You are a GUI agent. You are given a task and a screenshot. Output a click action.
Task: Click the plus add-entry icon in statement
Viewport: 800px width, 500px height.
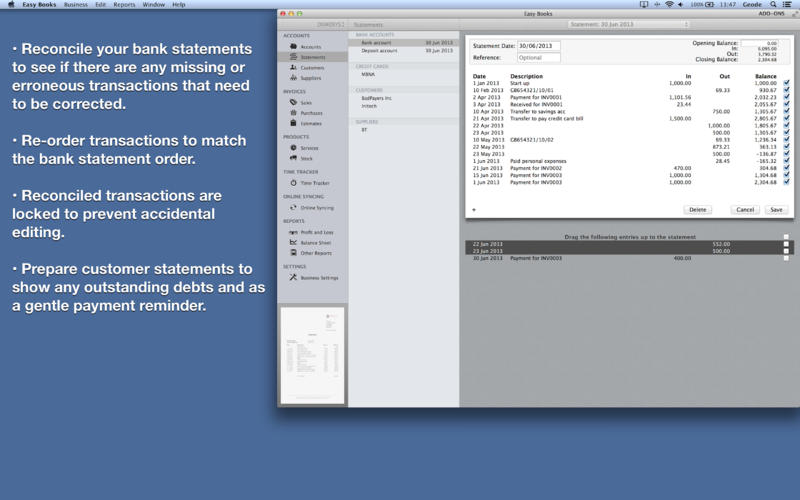[x=474, y=210]
